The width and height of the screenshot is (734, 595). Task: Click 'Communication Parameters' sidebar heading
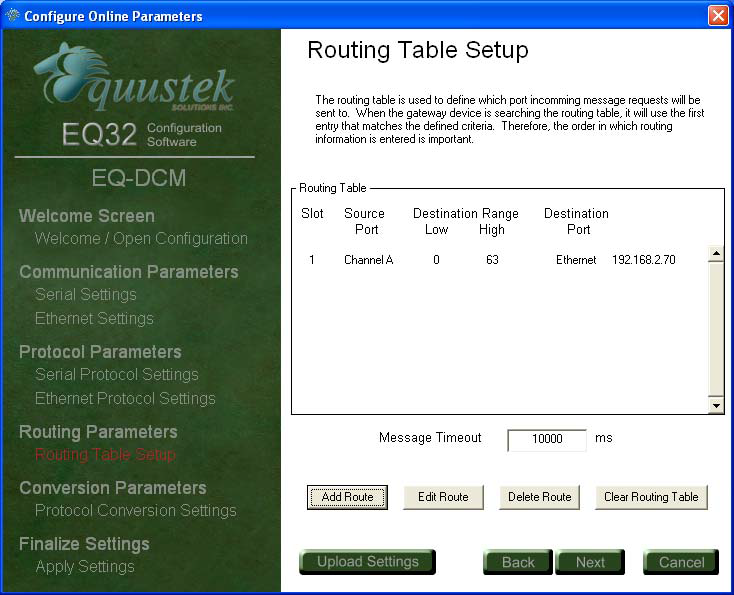coord(129,272)
